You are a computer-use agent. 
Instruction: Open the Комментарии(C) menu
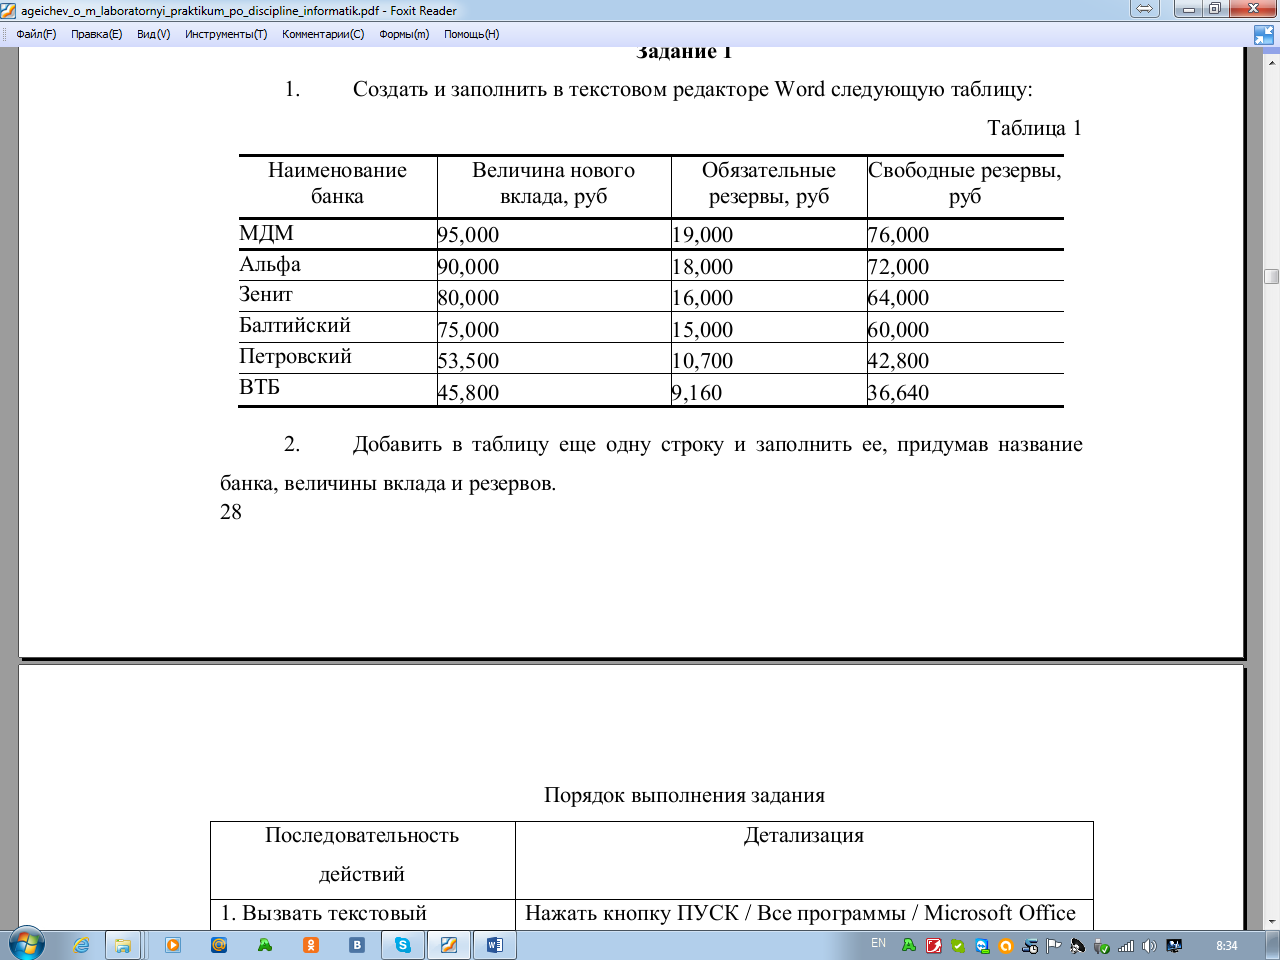(323, 34)
